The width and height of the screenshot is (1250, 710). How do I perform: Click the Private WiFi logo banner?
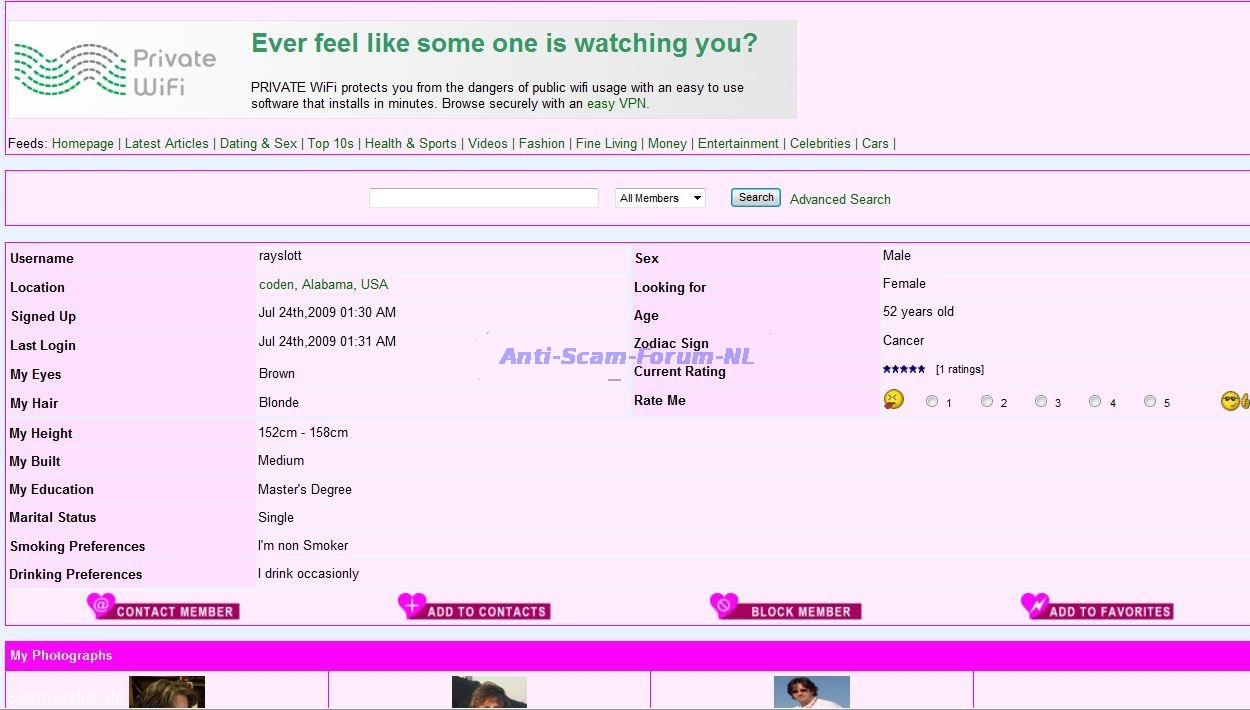click(x=116, y=70)
